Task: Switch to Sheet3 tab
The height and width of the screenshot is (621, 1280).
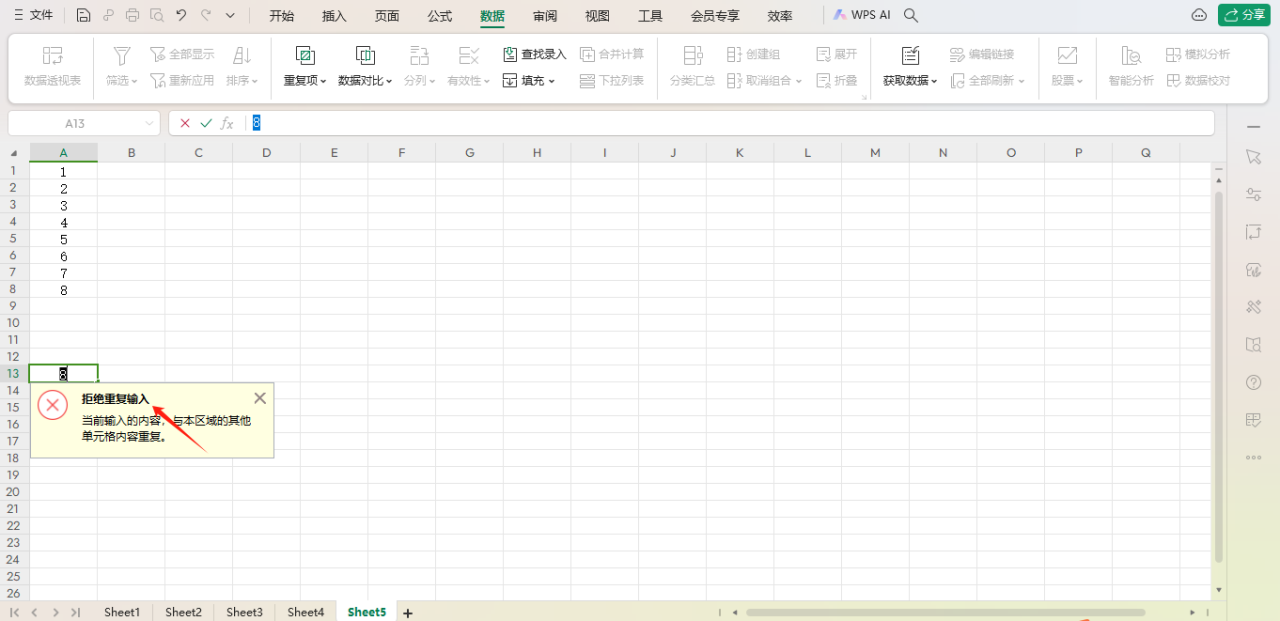Action: coord(244,612)
